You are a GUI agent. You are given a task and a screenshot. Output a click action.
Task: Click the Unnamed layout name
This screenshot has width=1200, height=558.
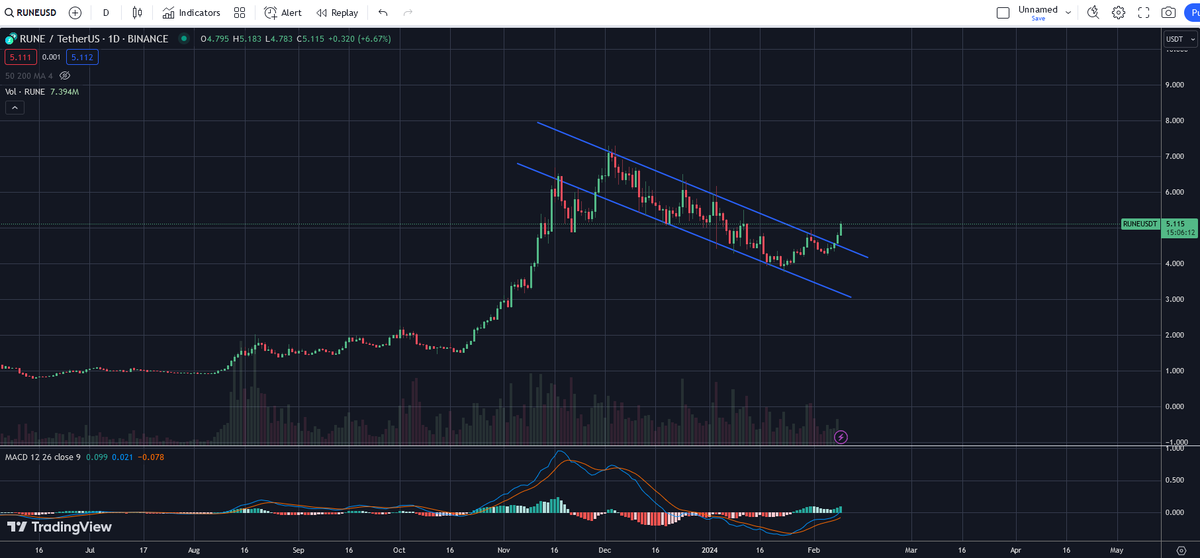click(x=1038, y=9)
